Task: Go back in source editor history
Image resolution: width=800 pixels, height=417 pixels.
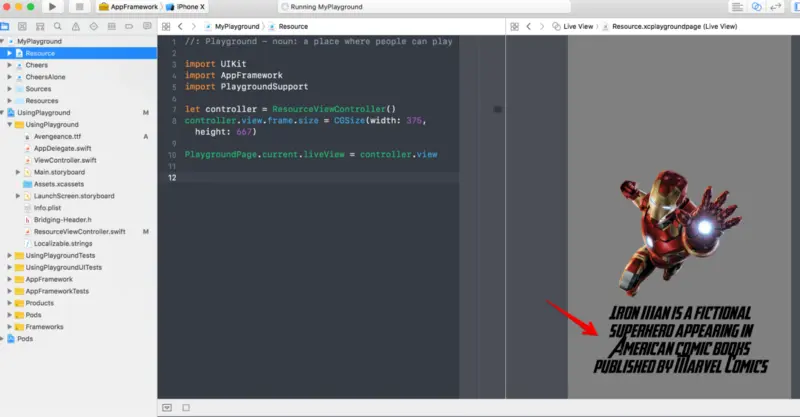Action: (180, 27)
